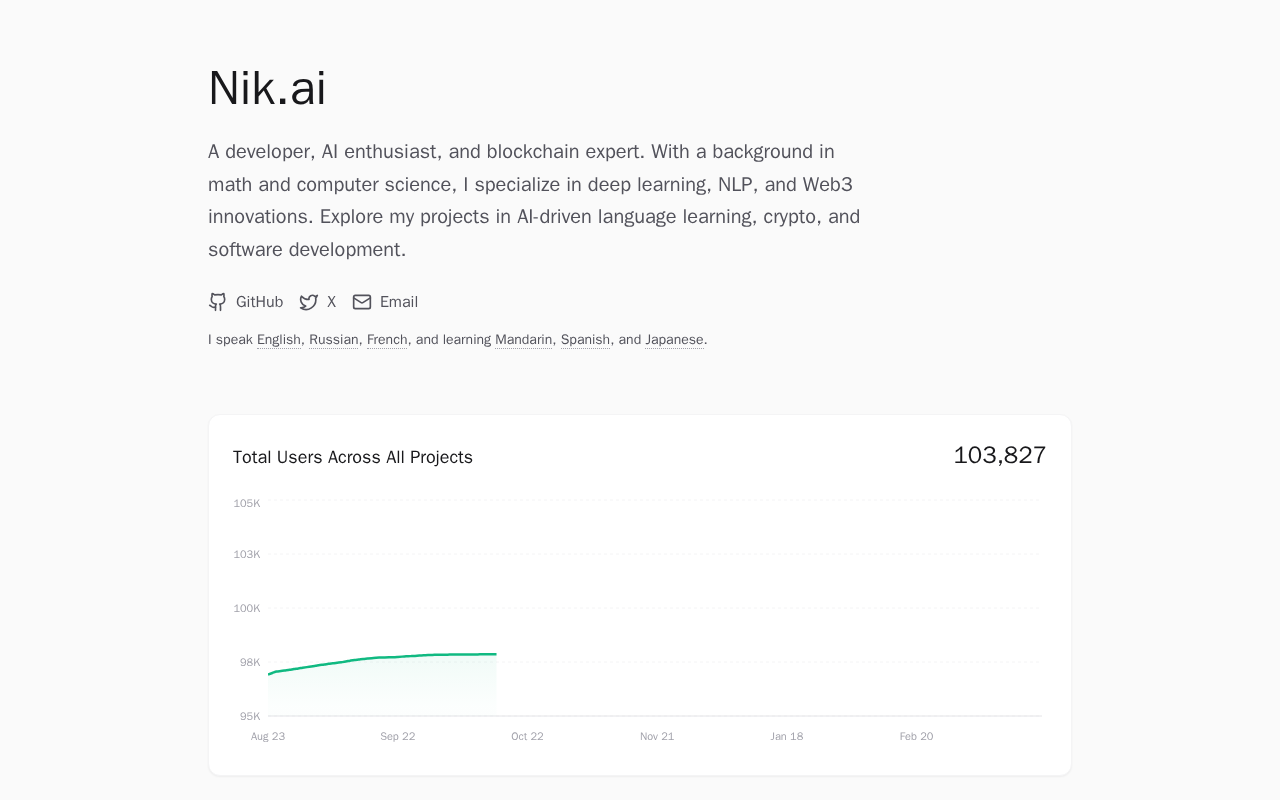Click the Nik.ai page heading
This screenshot has height=800, width=1280.
point(267,88)
